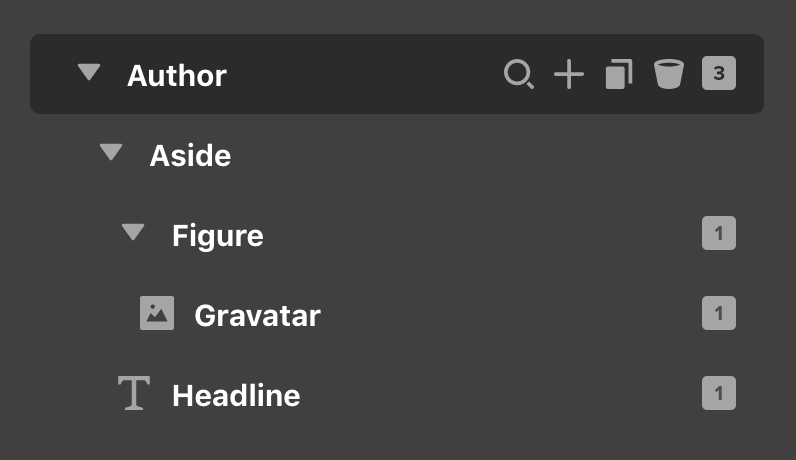Screen dimensions: 796x460
Task: Click the count badge 3 on Author
Action: pos(719,73)
